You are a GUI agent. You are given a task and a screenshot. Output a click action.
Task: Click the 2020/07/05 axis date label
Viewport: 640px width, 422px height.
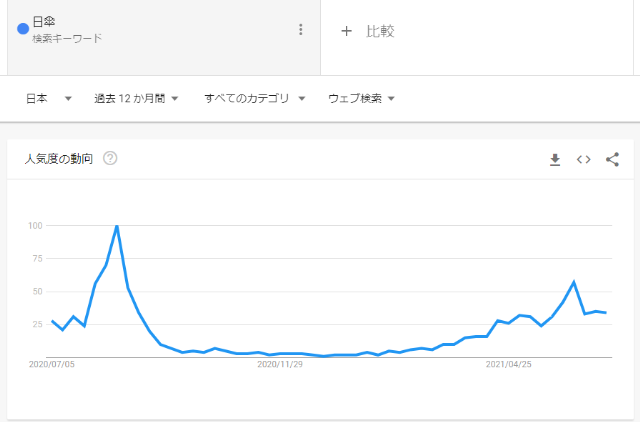(52, 364)
